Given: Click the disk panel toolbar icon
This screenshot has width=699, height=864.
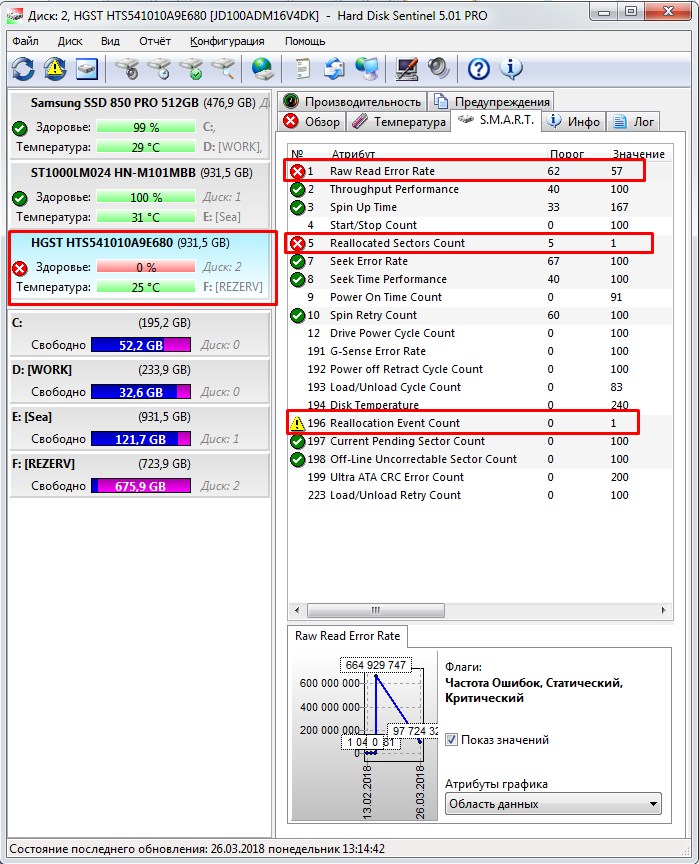Looking at the screenshot, I should 87,69.
